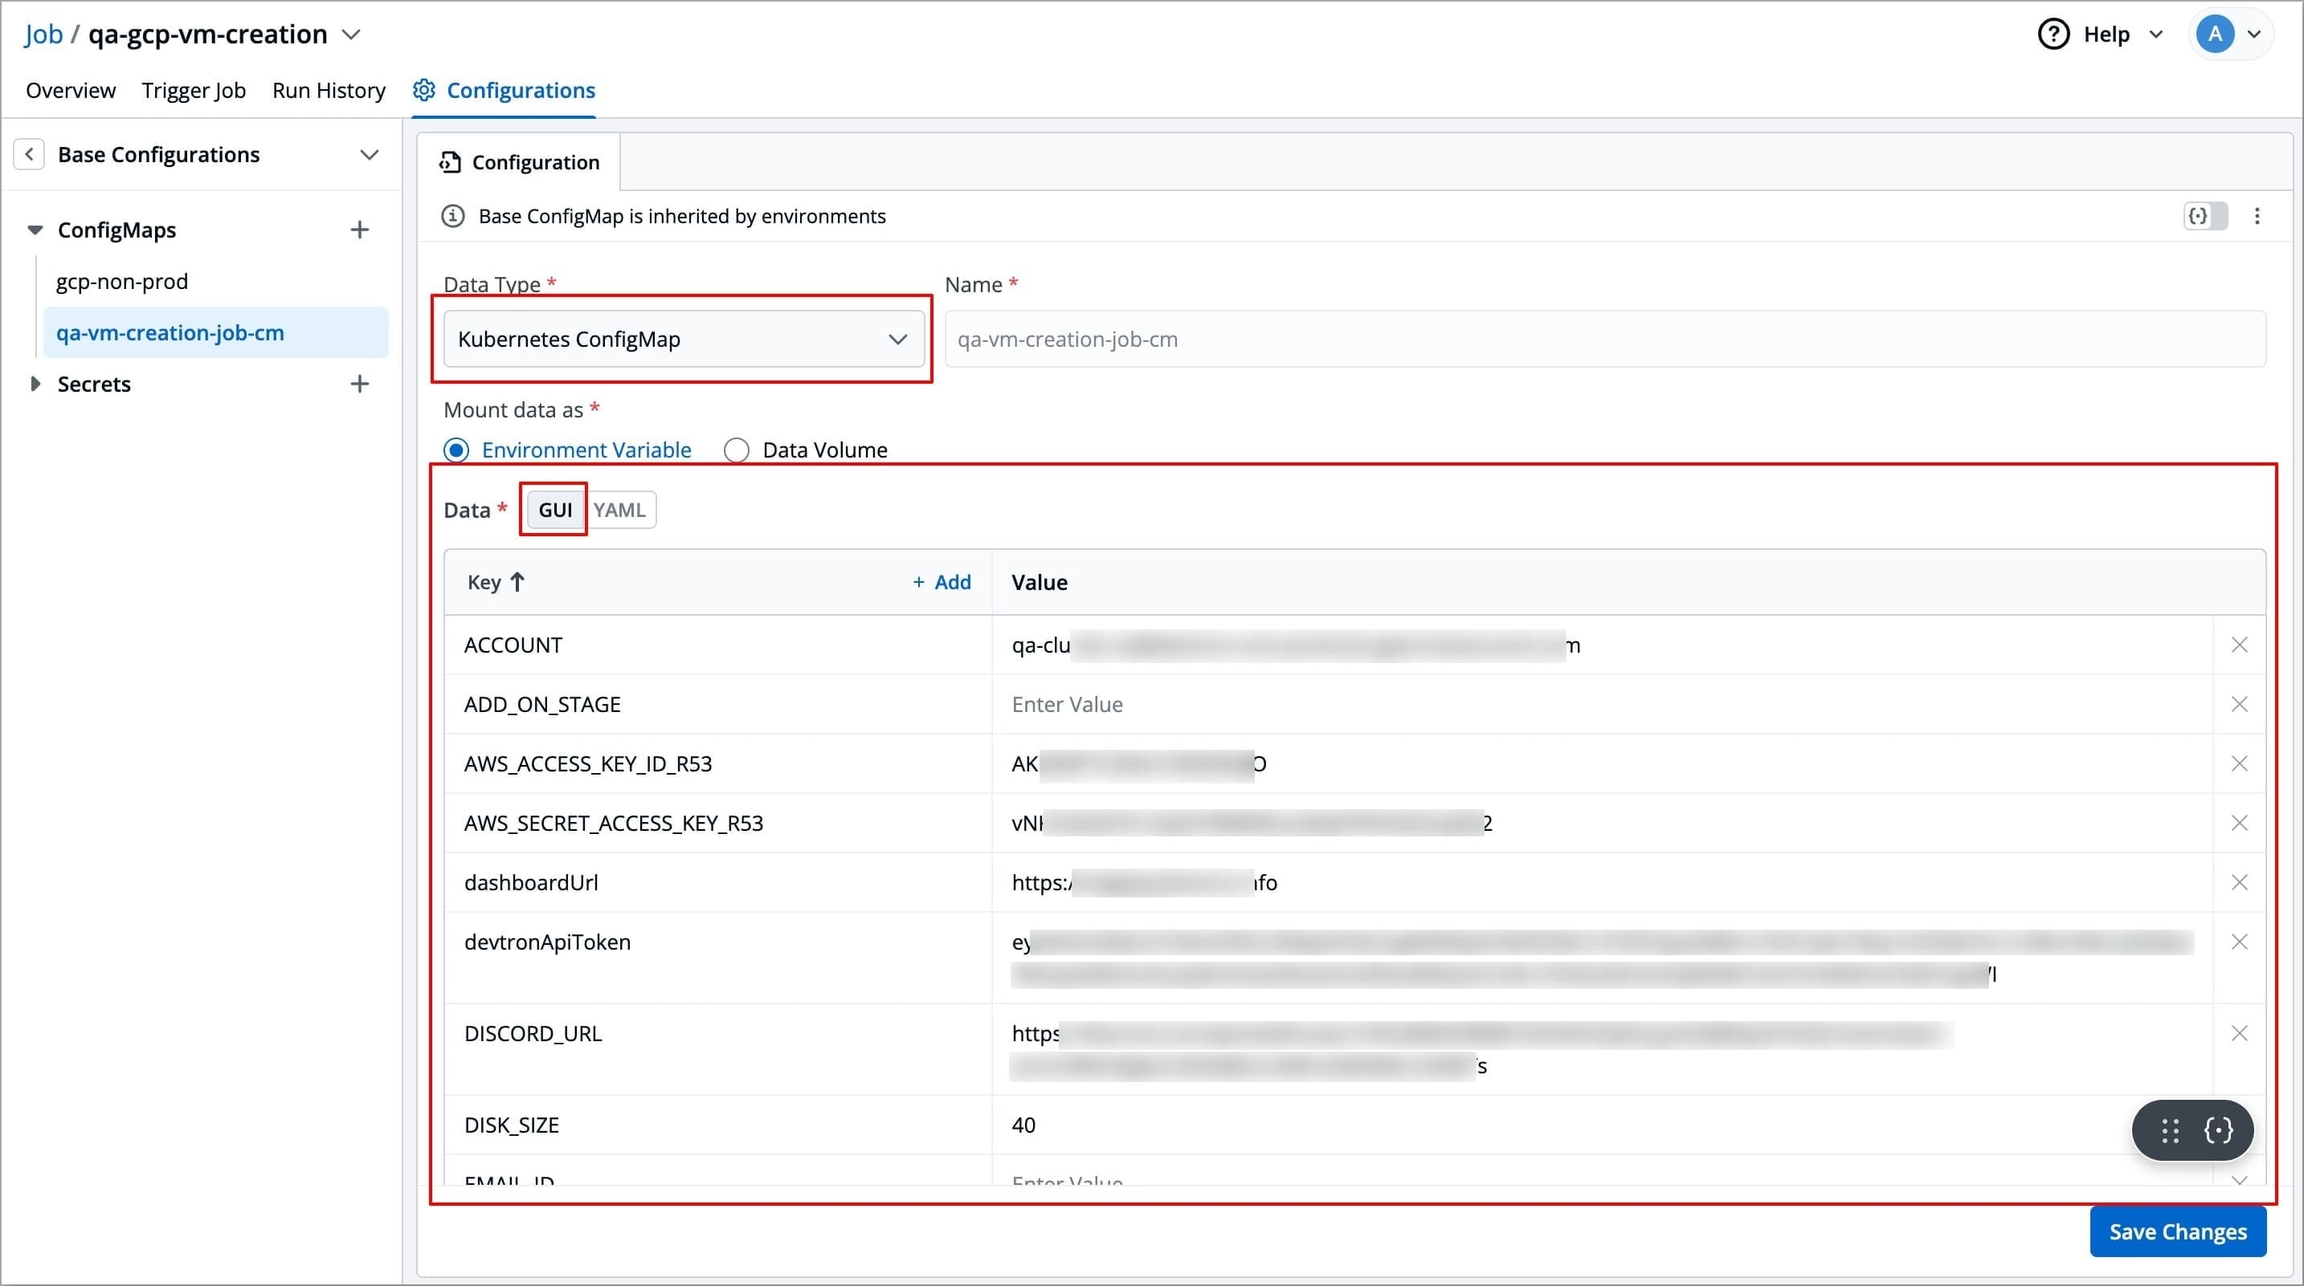Delete the DISK_SIZE entry with X icon
Screen dimensions: 2304x1286
click(x=2239, y=1125)
